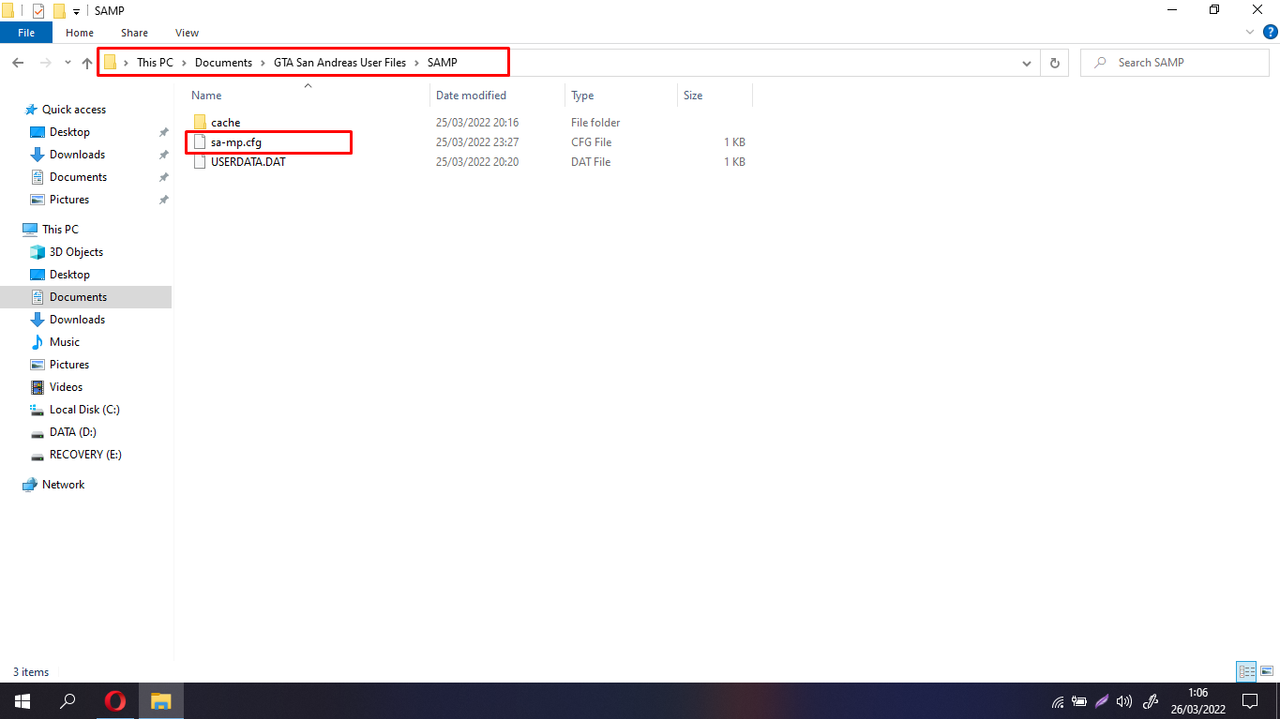Open the recent locations dropdown arrow

pos(68,63)
